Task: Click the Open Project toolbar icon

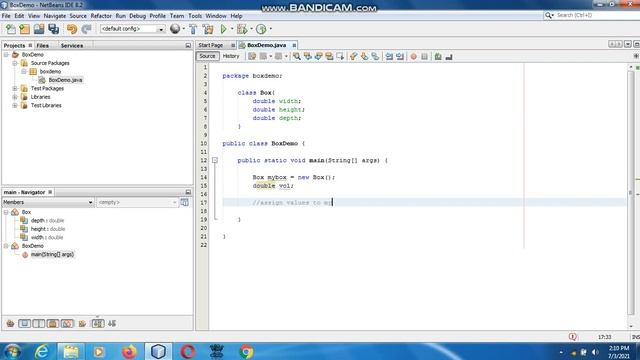Action: (39, 29)
